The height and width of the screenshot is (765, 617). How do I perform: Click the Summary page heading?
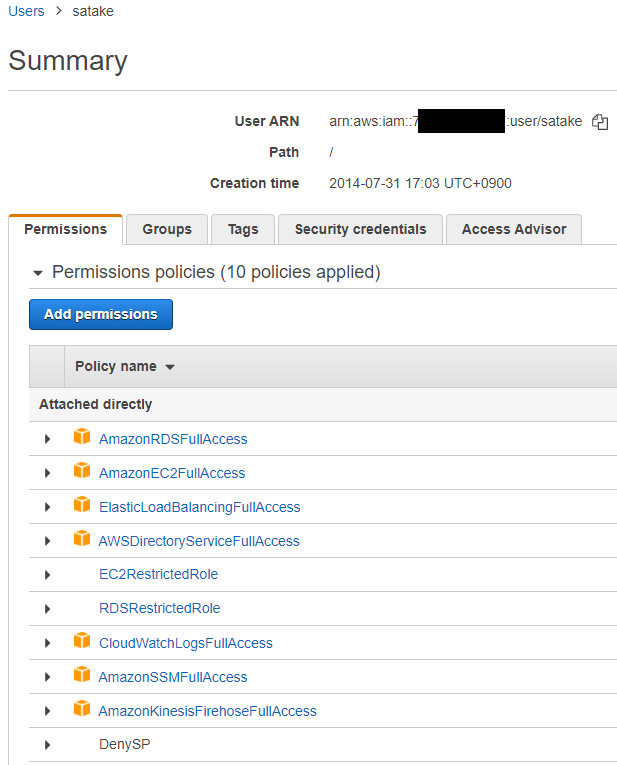68,61
